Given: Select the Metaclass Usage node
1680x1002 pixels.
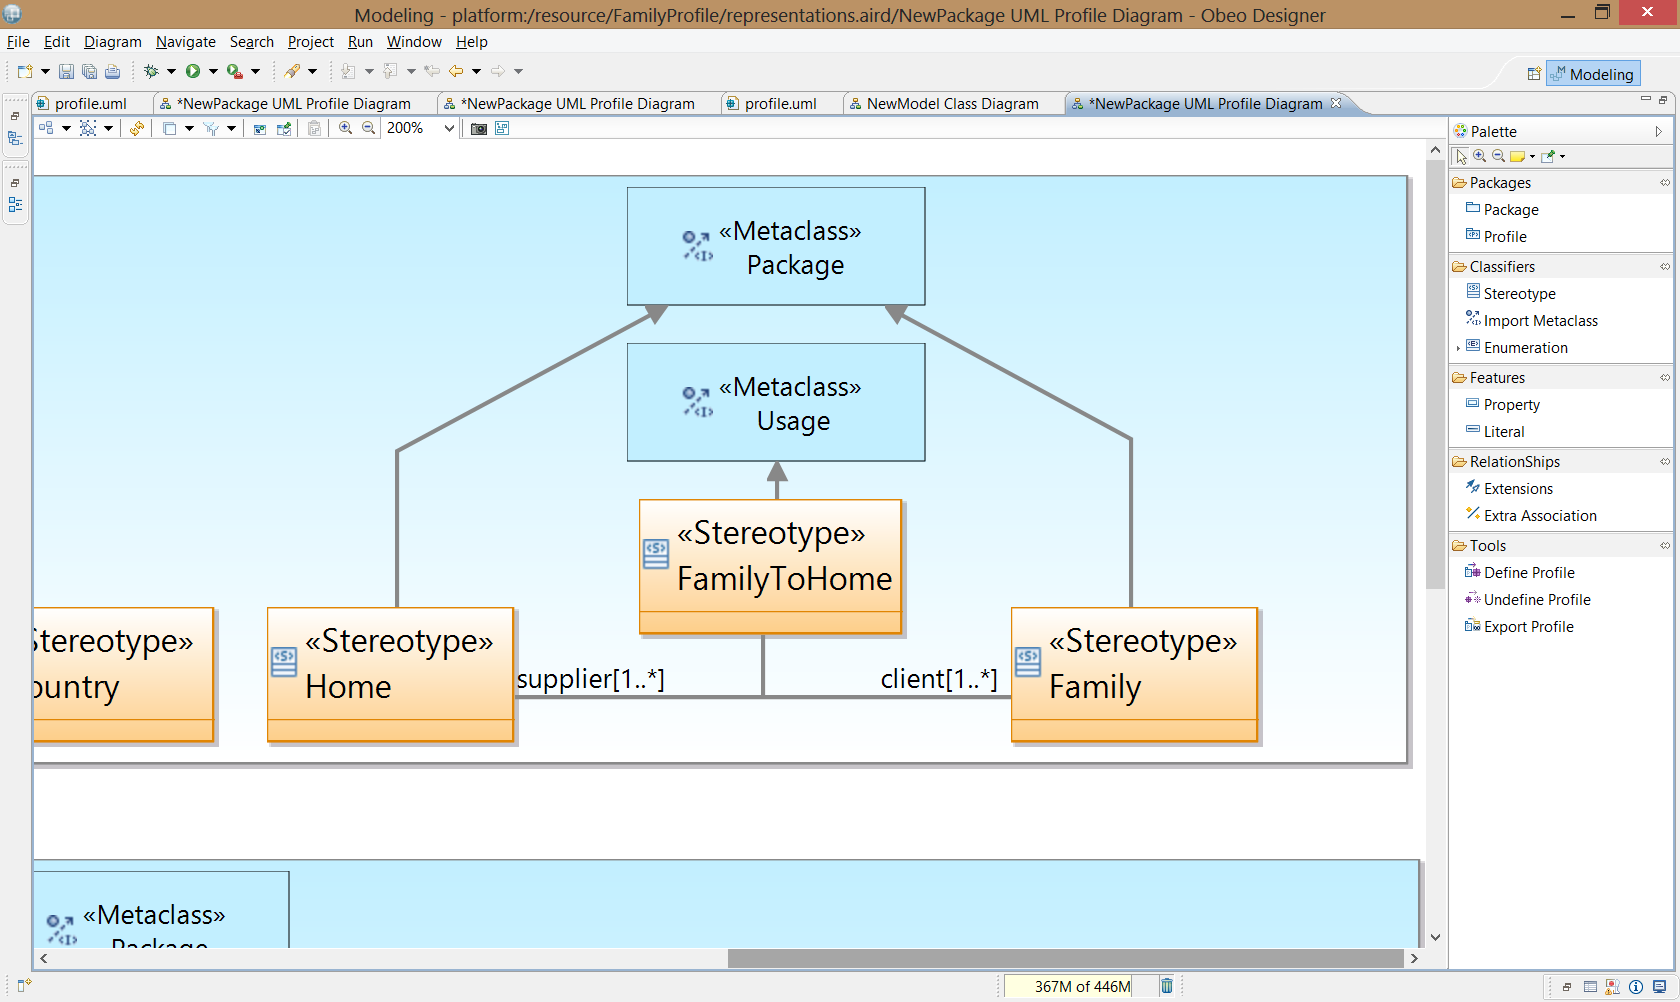Looking at the screenshot, I should coord(776,402).
